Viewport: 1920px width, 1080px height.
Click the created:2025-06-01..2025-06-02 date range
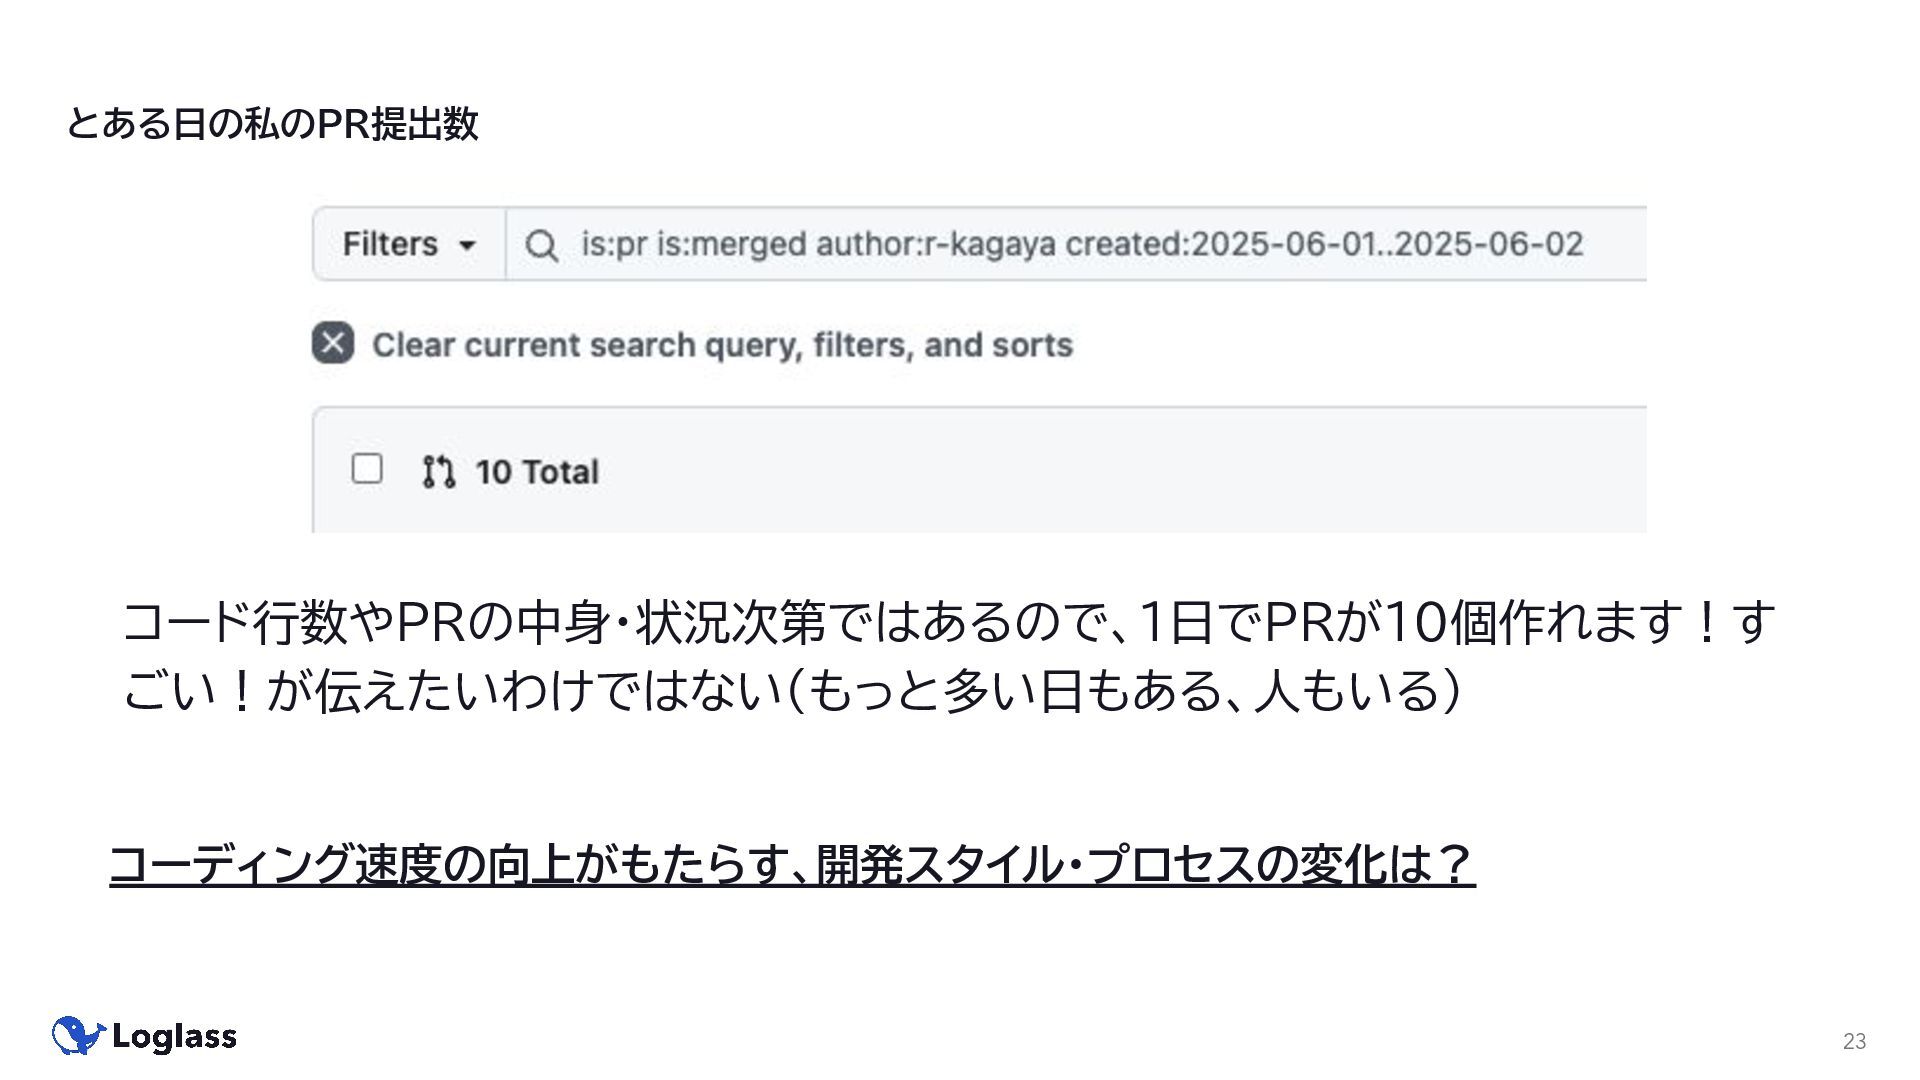(x=1324, y=244)
